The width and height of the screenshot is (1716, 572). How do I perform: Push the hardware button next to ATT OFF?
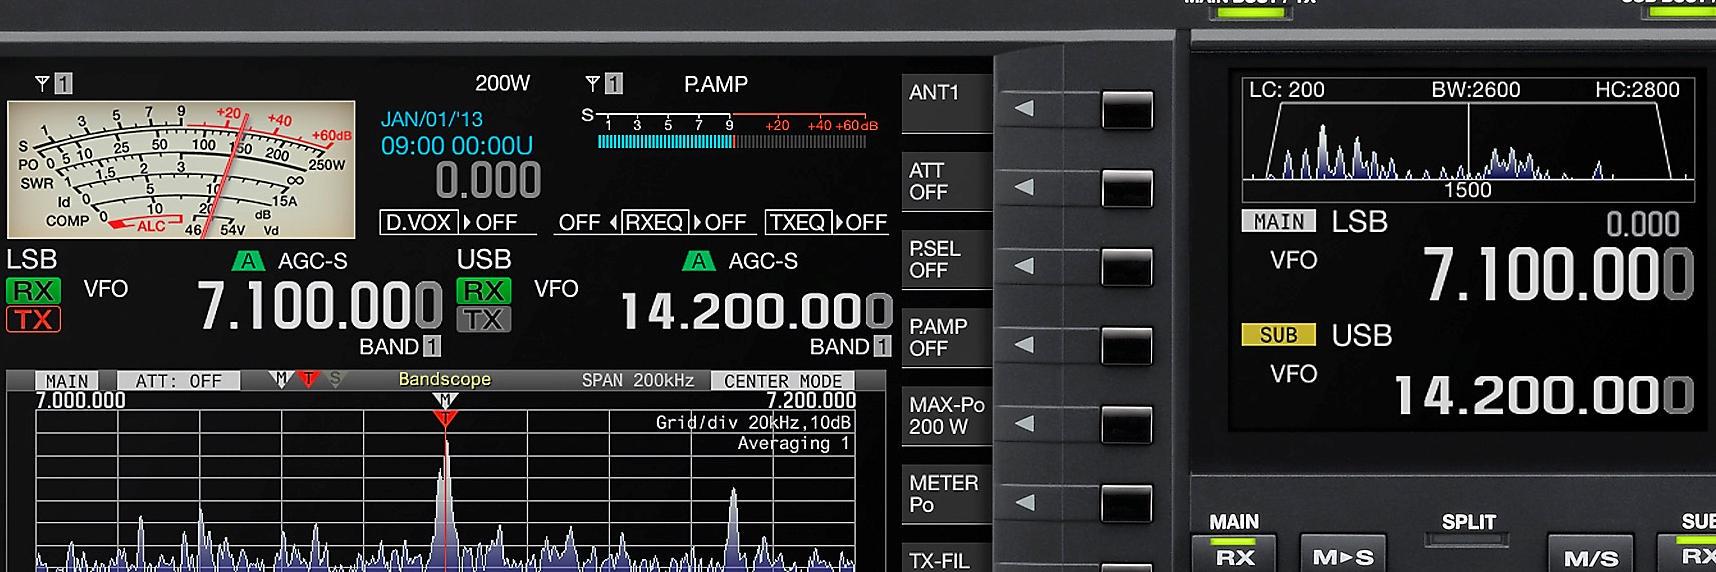[1127, 188]
